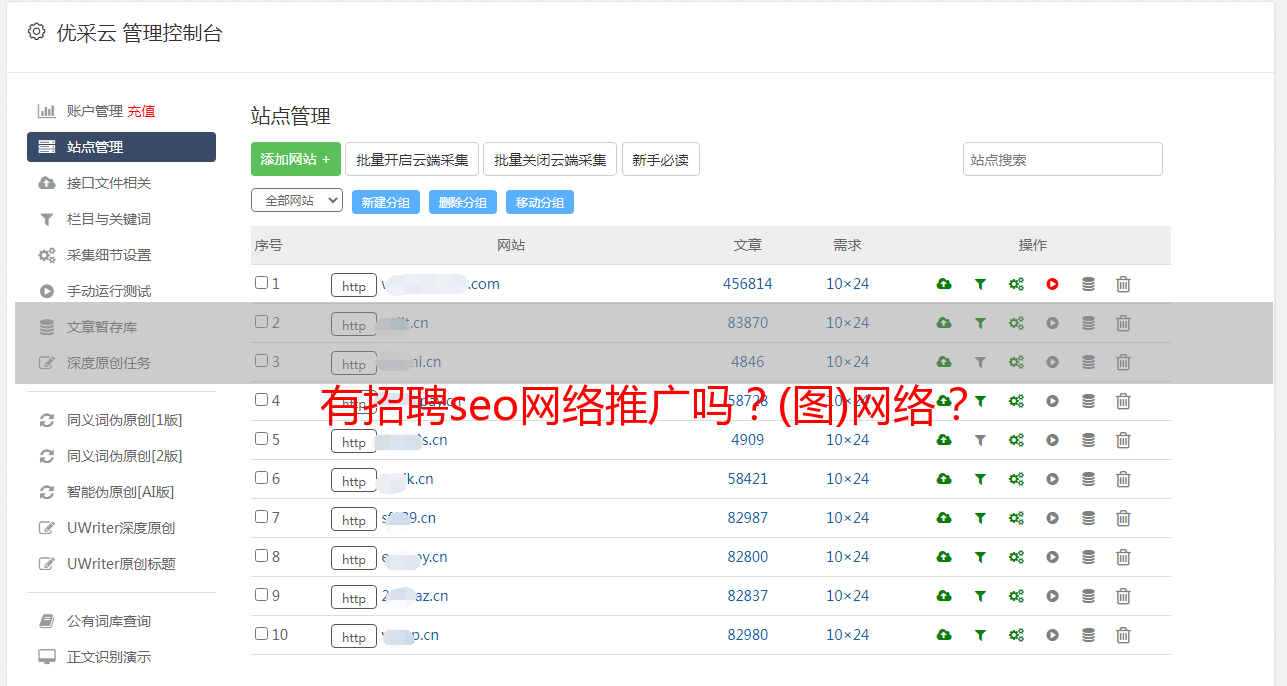Click the play icon in row 10
This screenshot has width=1287, height=686.
click(1052, 635)
